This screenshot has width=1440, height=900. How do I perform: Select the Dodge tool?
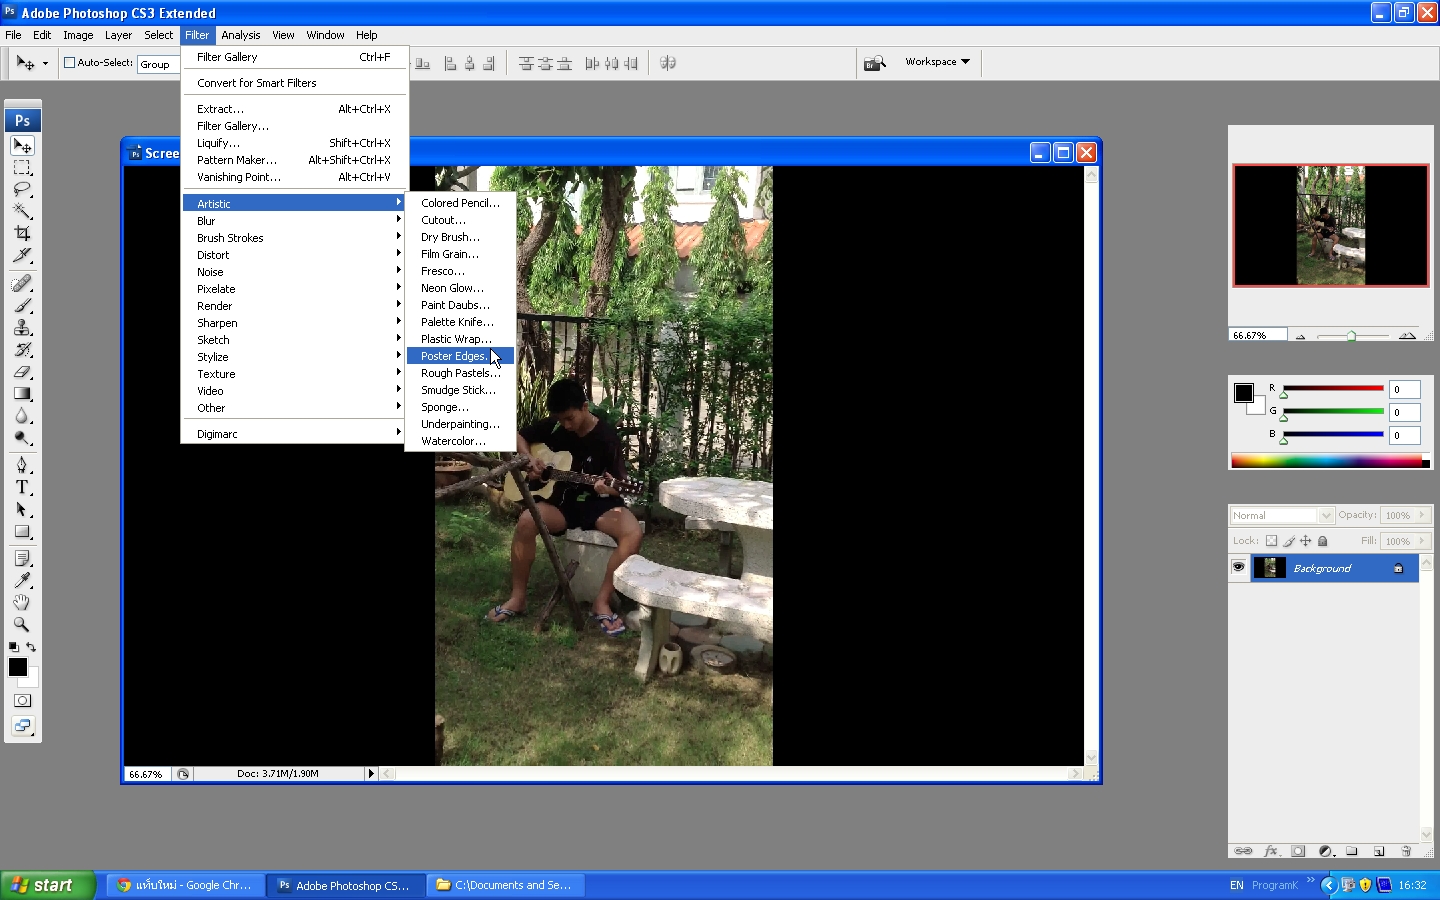pyautogui.click(x=22, y=438)
